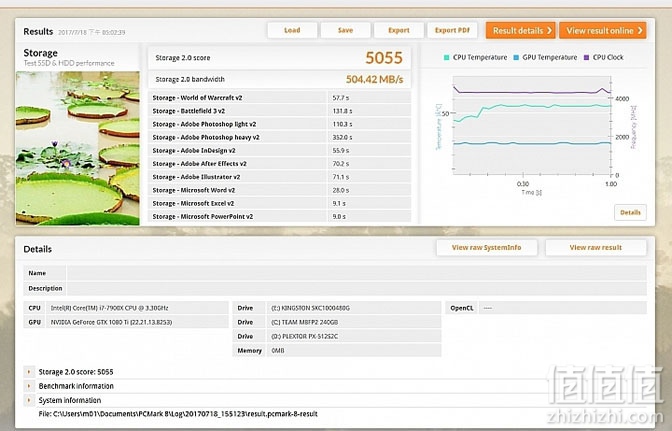Select the Storage - Microsoft Word v2 row
The width and height of the screenshot is (672, 431).
[279, 190]
